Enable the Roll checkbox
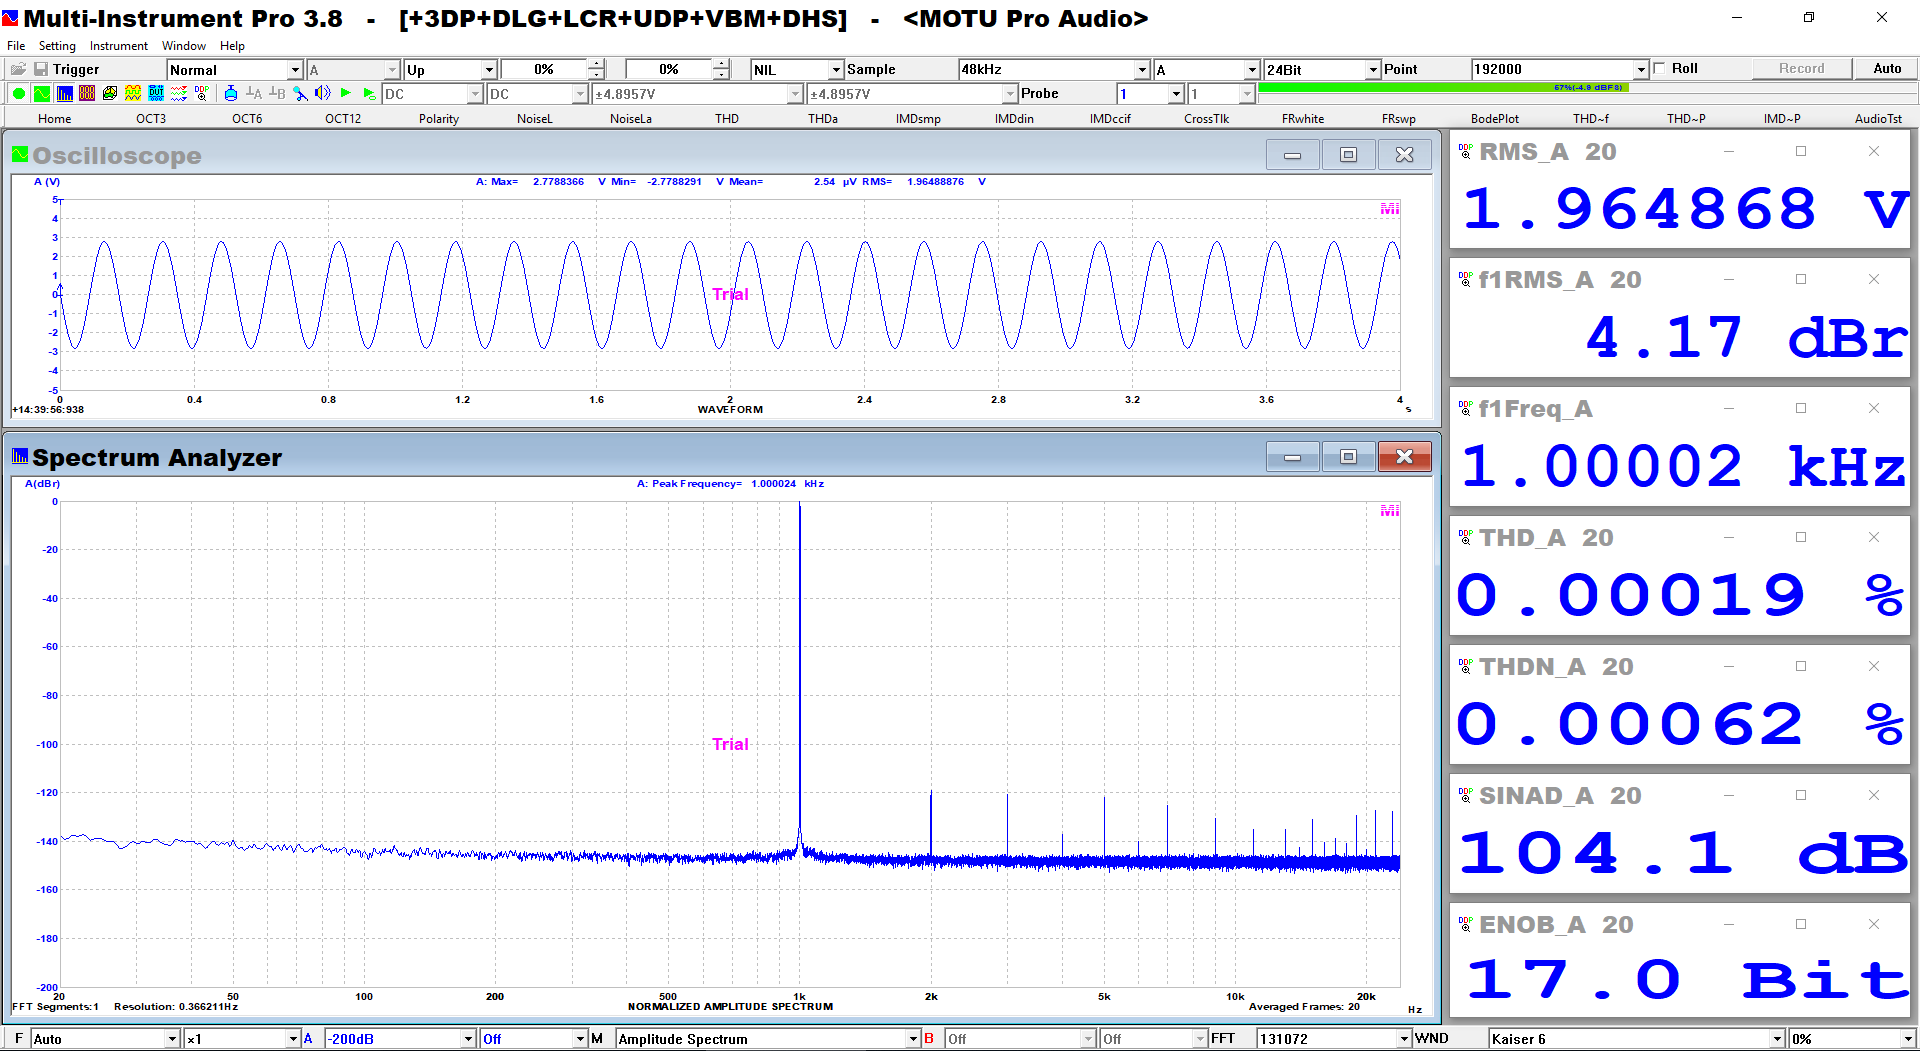The width and height of the screenshot is (1920, 1051). [1660, 69]
